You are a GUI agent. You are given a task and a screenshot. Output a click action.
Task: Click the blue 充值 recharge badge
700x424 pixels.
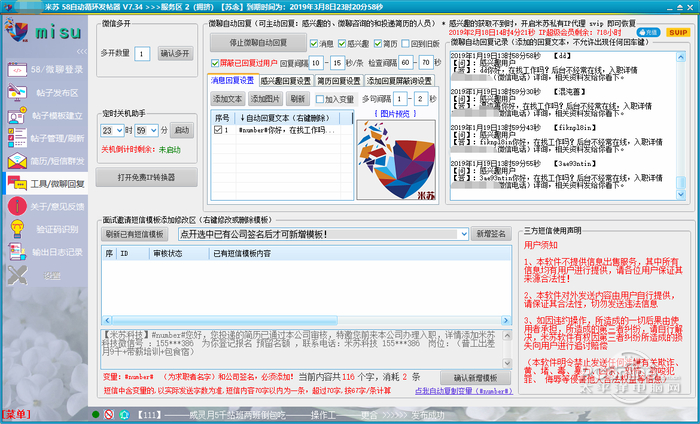point(648,33)
